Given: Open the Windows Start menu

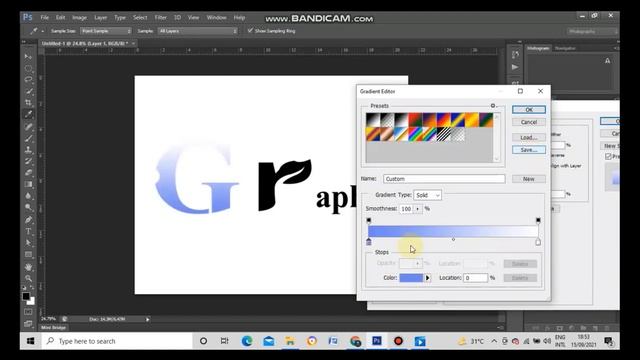Looking at the screenshot, I should point(31,341).
